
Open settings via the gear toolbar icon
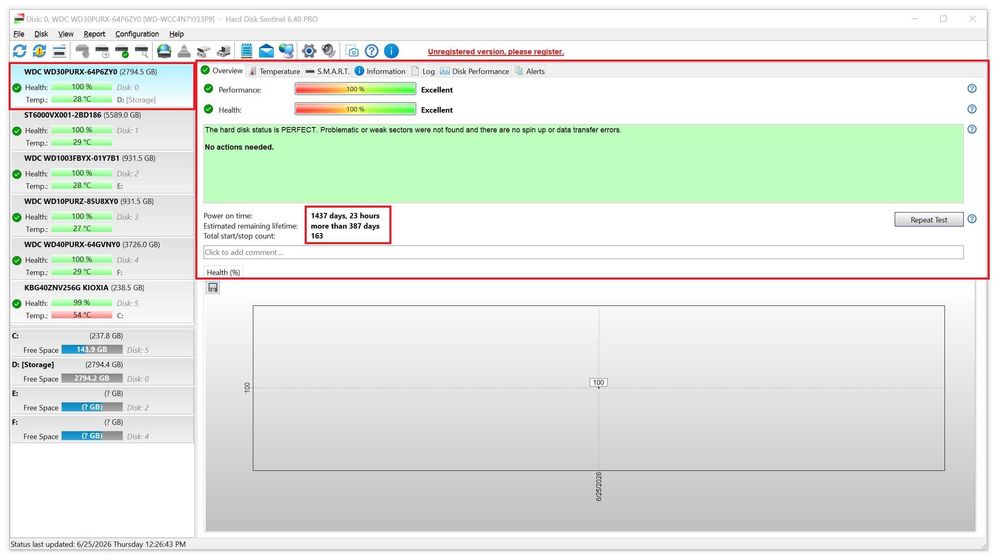click(309, 51)
